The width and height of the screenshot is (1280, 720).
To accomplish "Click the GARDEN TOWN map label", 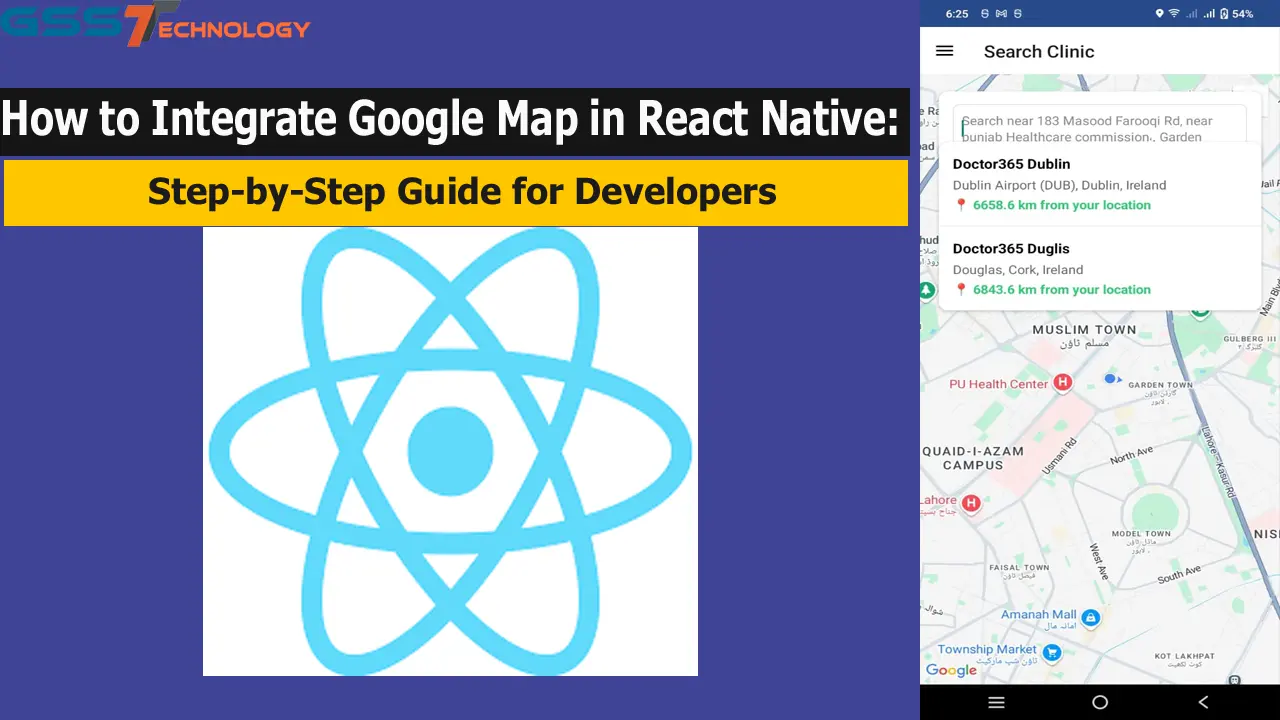I will point(1160,385).
